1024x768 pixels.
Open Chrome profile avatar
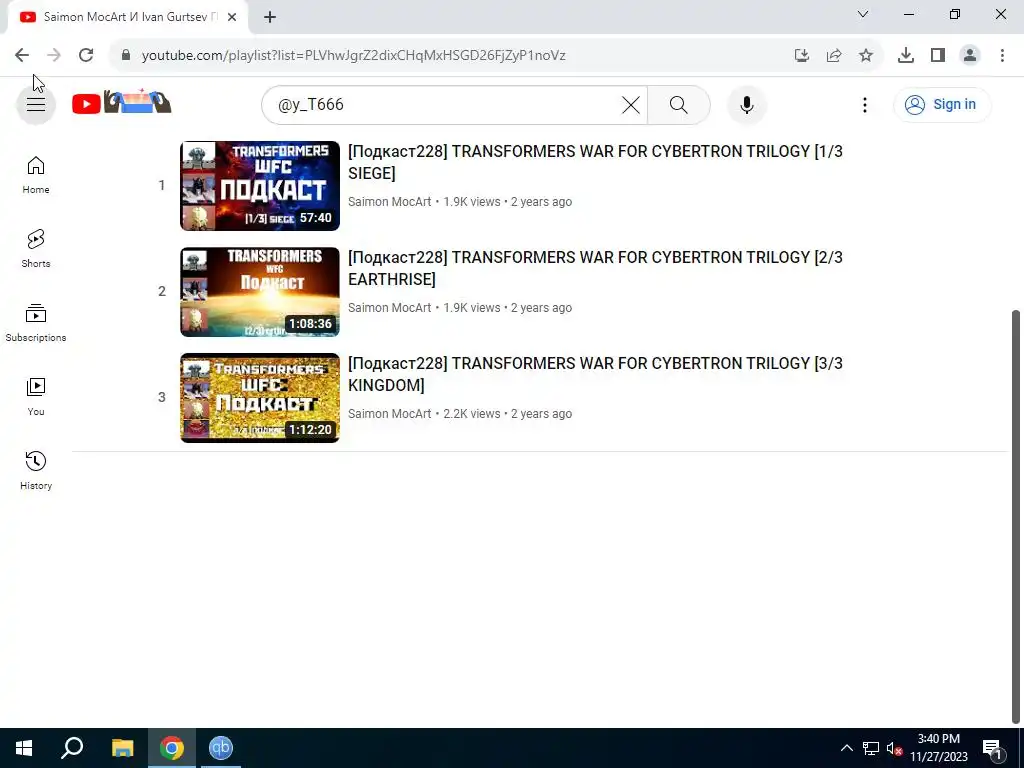(970, 56)
